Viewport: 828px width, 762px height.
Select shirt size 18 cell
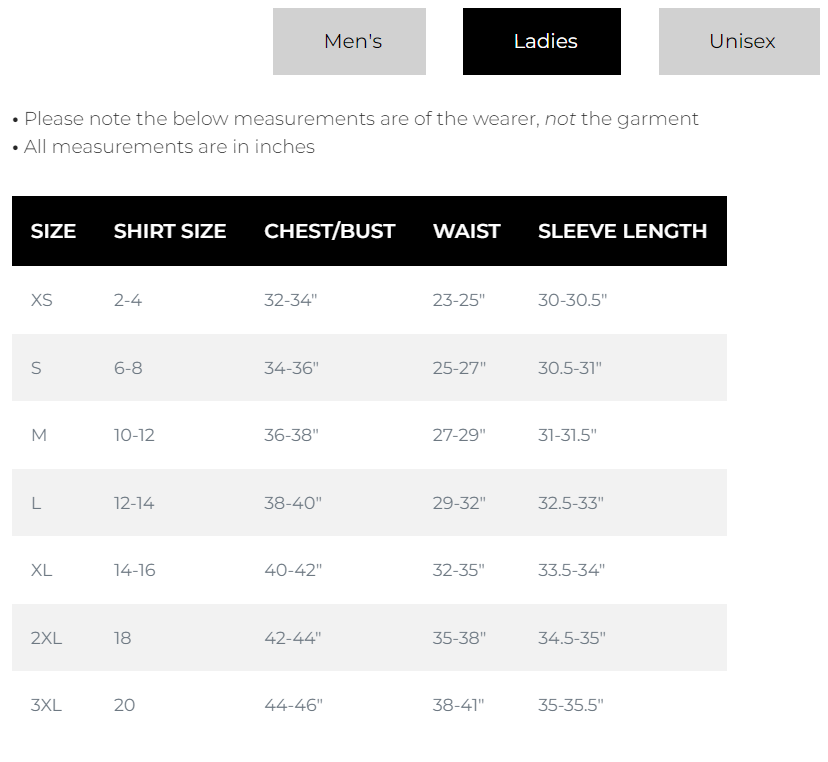coord(122,638)
